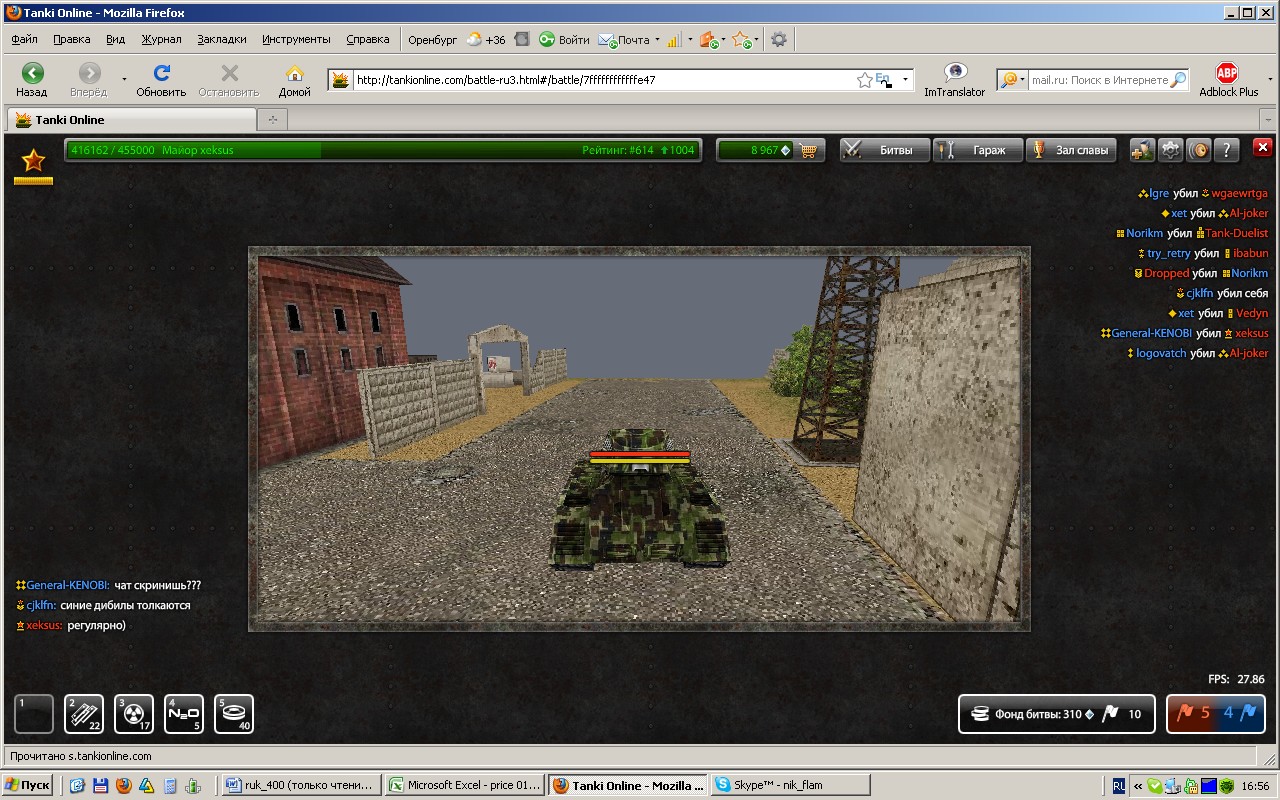Click the Войти login toolbar button
The width and height of the screenshot is (1280, 800).
point(564,40)
